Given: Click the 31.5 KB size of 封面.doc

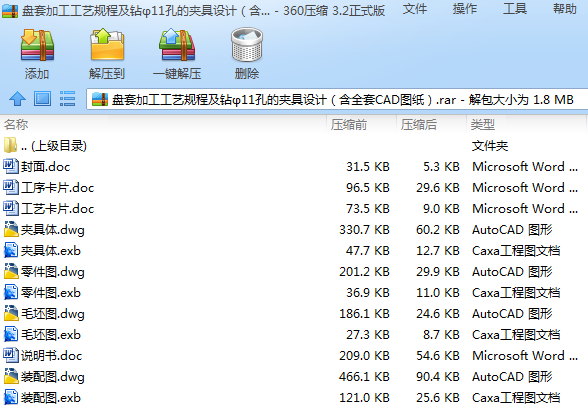Looking at the screenshot, I should tap(368, 166).
